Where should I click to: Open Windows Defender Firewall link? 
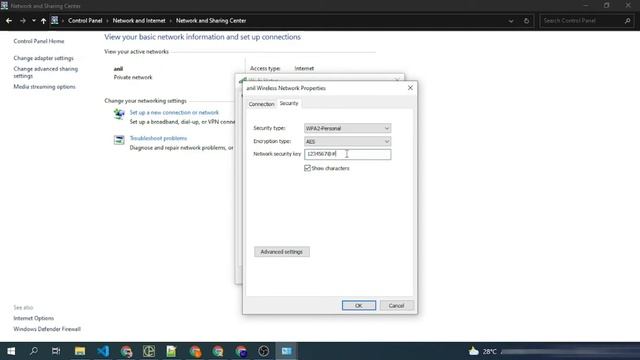[47, 329]
